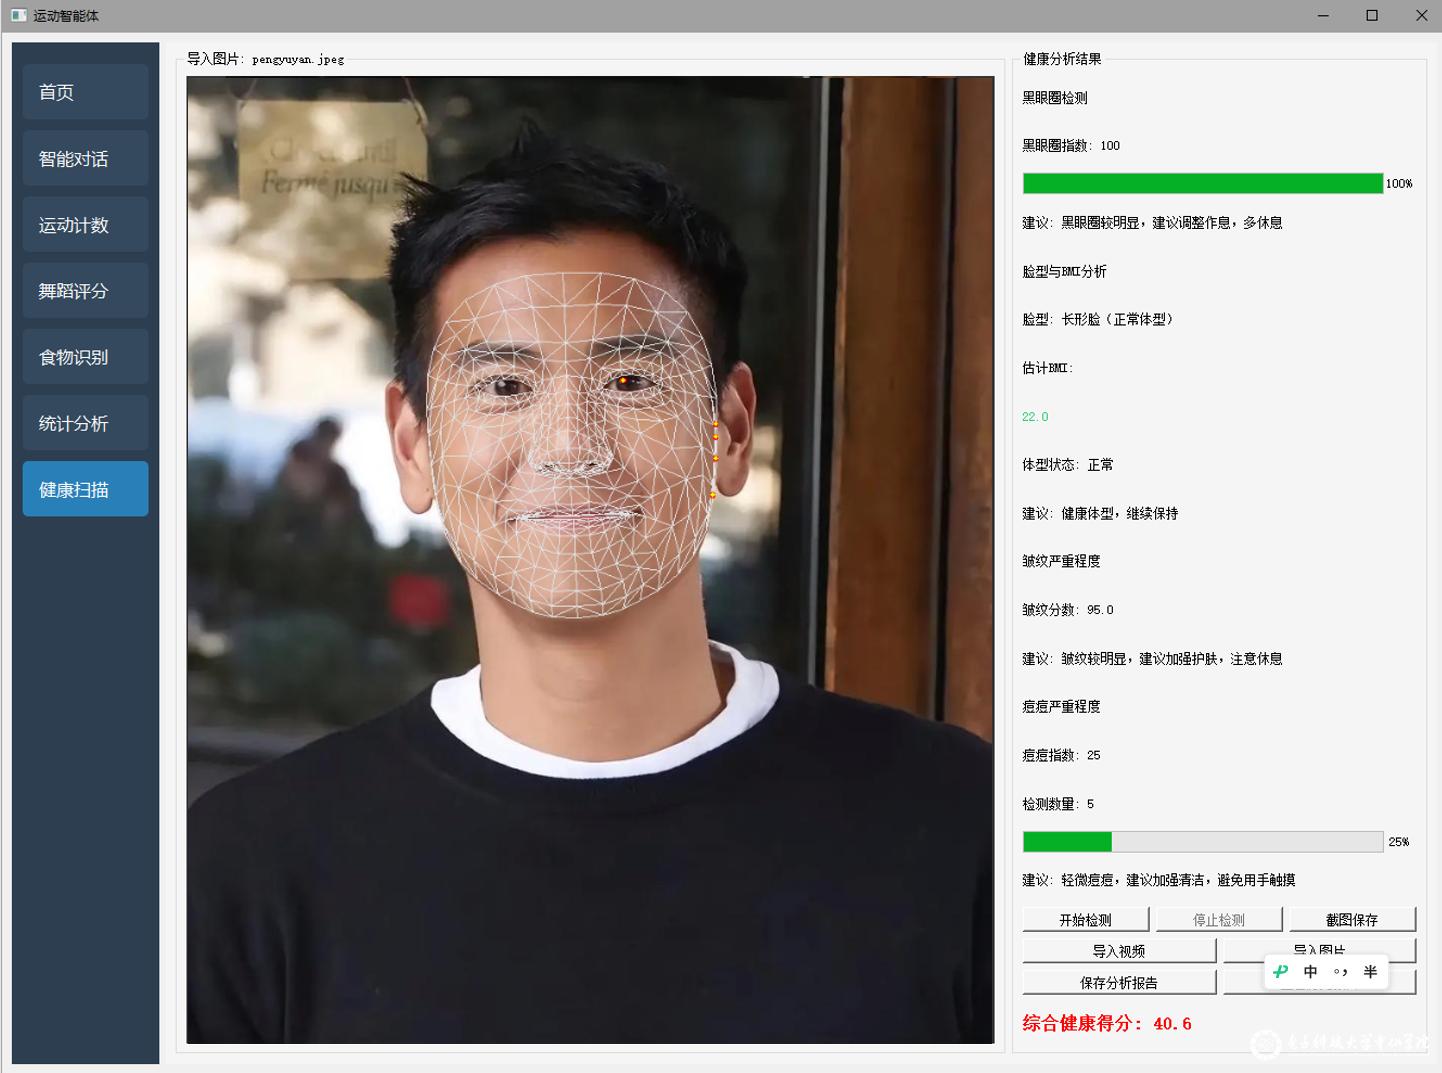Viewport: 1442px width, 1073px height.
Task: Click the 截图保存 button
Action: pos(1351,919)
